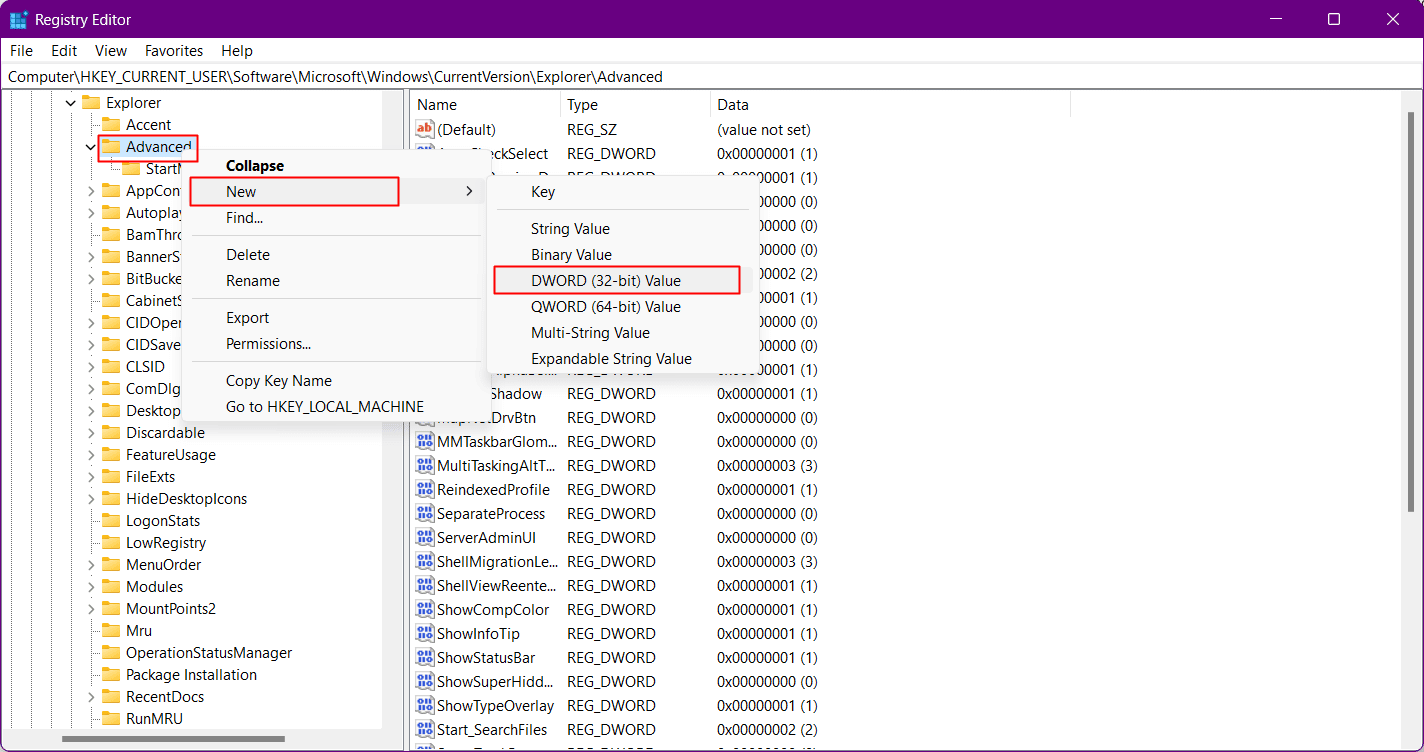Click the LogonStats folder icon
The image size is (1424, 752).
pyautogui.click(x=111, y=520)
